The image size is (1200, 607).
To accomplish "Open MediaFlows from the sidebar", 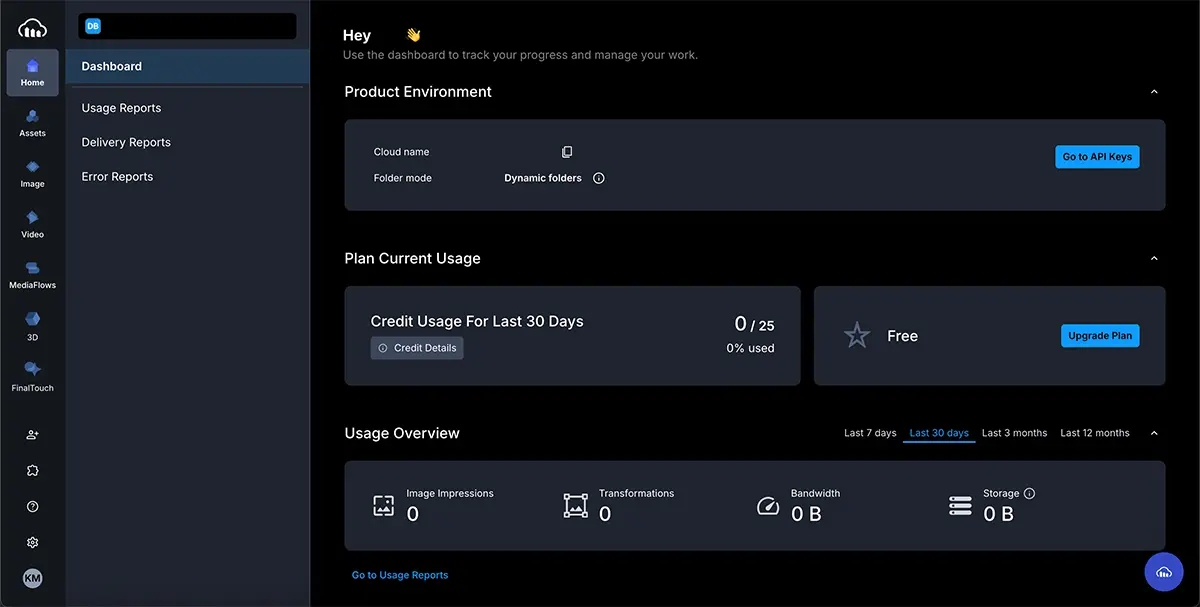I will (x=32, y=275).
